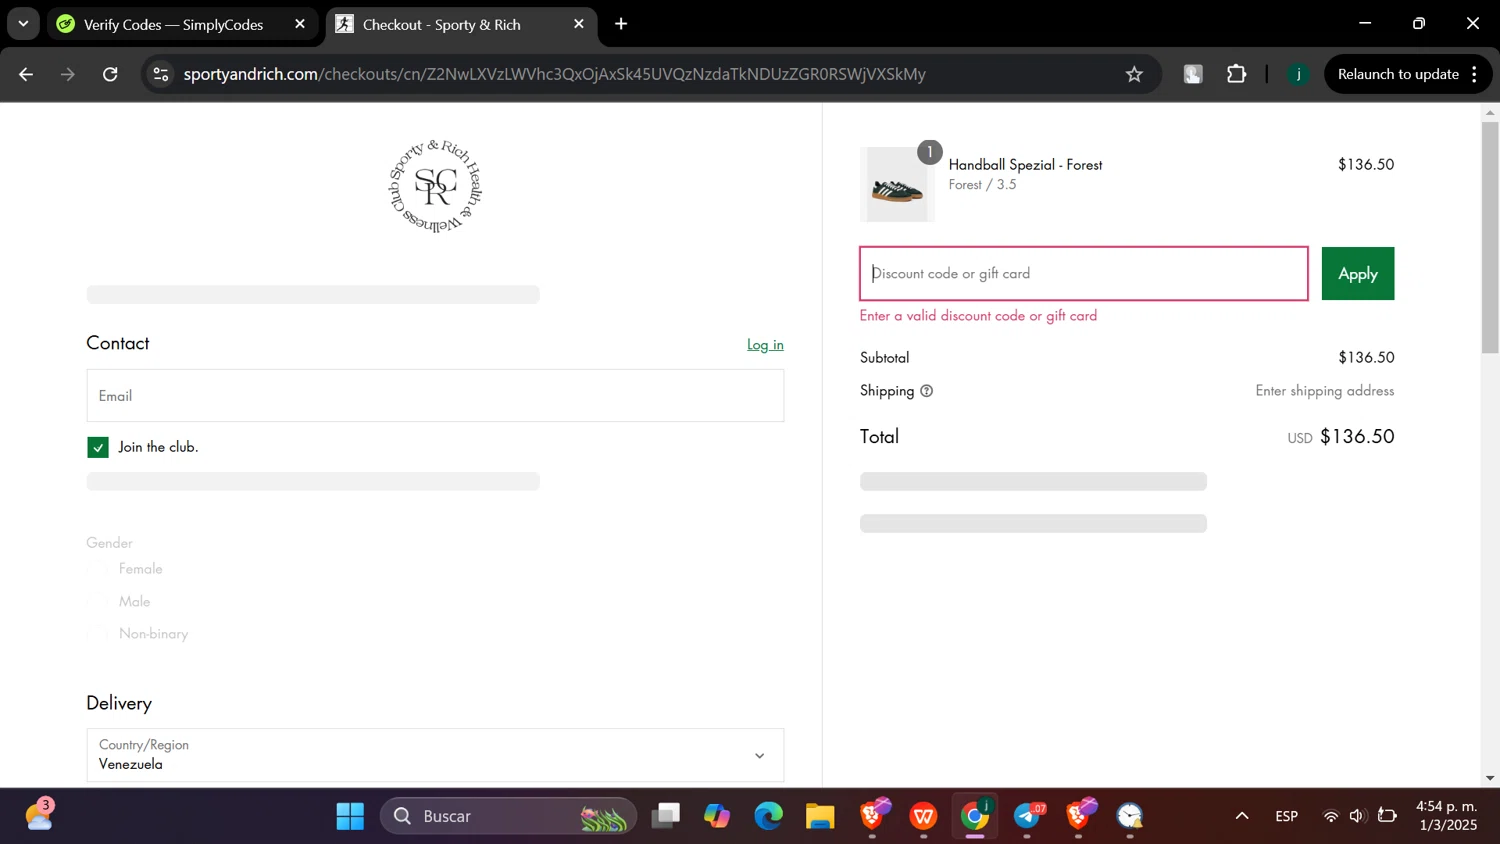
Task: Click the sportyandrich.com address bar URL
Action: 555,74
